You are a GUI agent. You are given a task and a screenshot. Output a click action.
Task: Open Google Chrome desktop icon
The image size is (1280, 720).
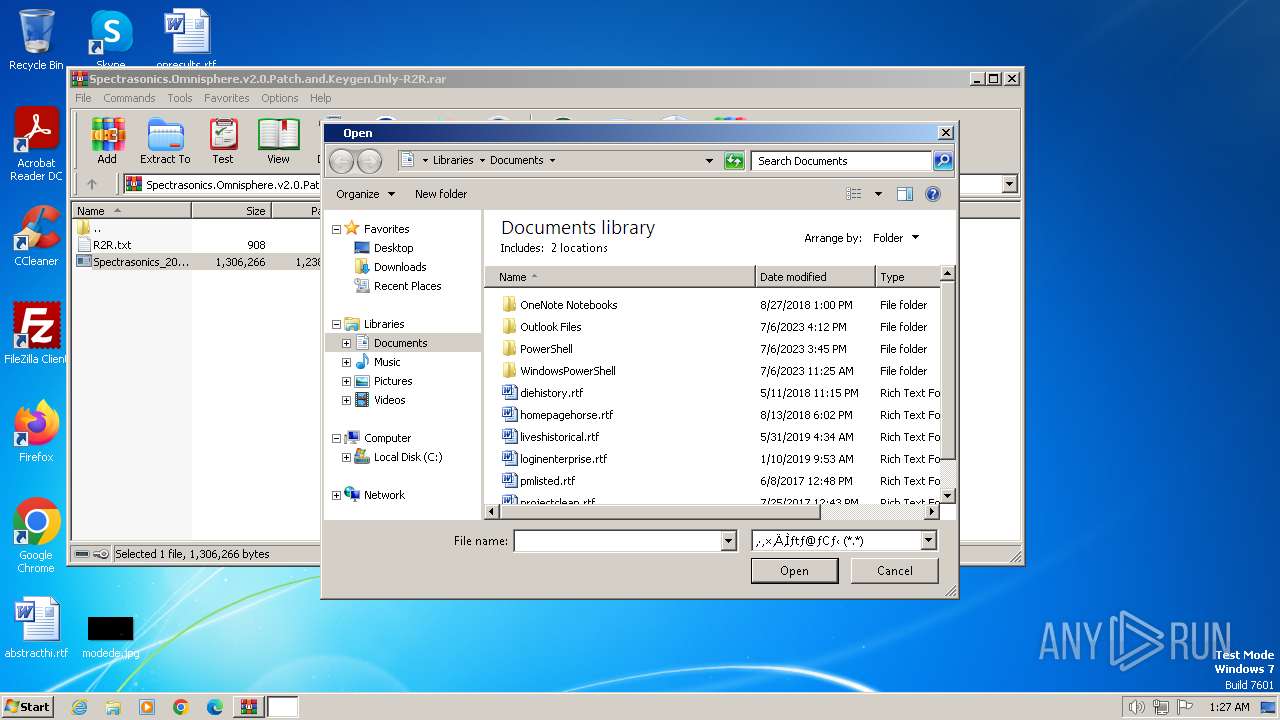pyautogui.click(x=36, y=536)
